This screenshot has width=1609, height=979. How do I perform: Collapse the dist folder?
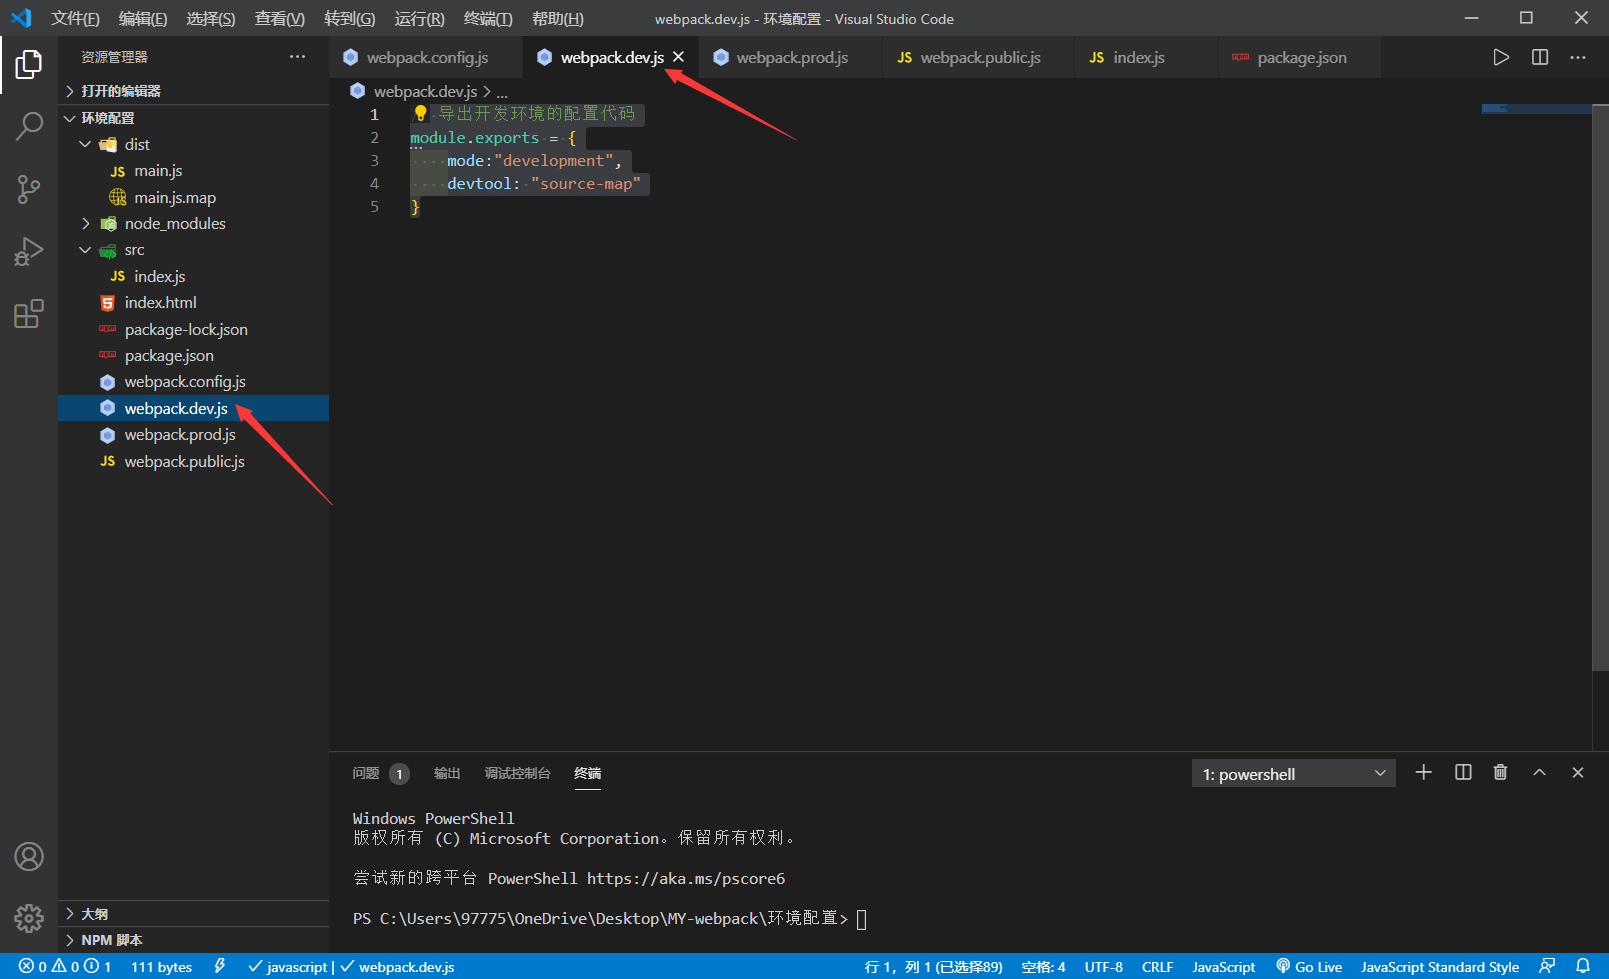(194, 144)
